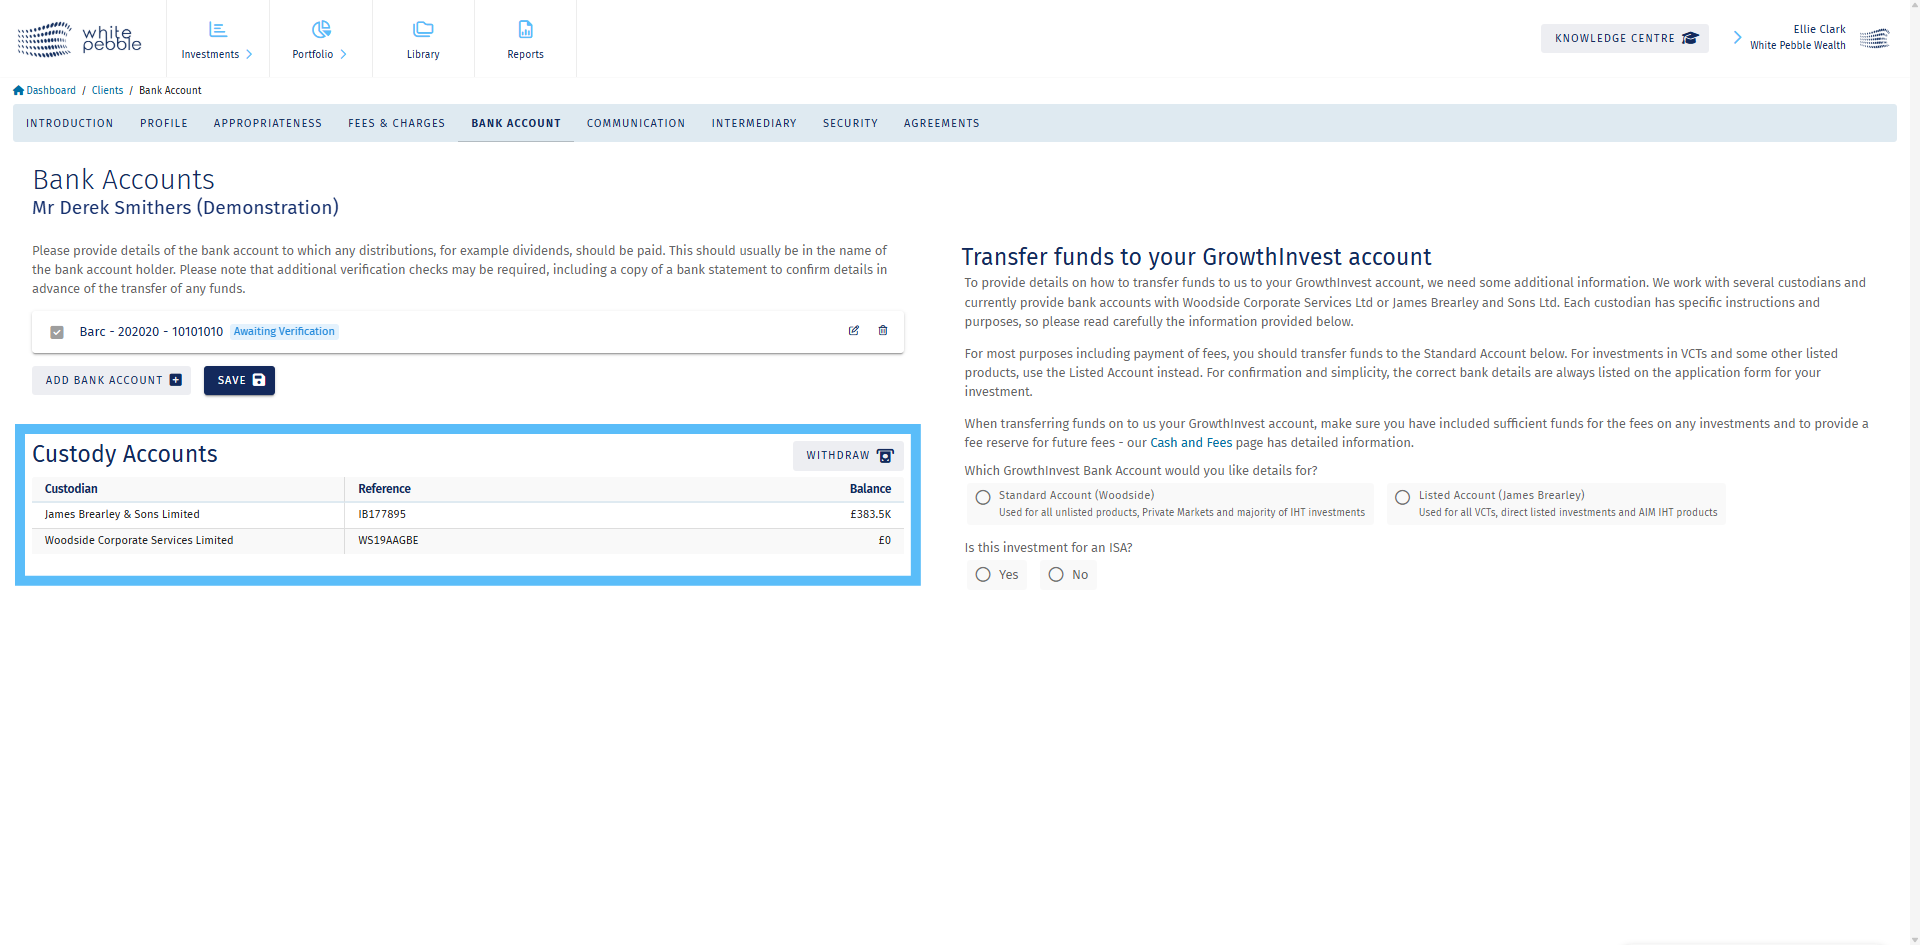Click the Add Bank Account button
Screen dimensions: 1920x945
click(x=112, y=380)
